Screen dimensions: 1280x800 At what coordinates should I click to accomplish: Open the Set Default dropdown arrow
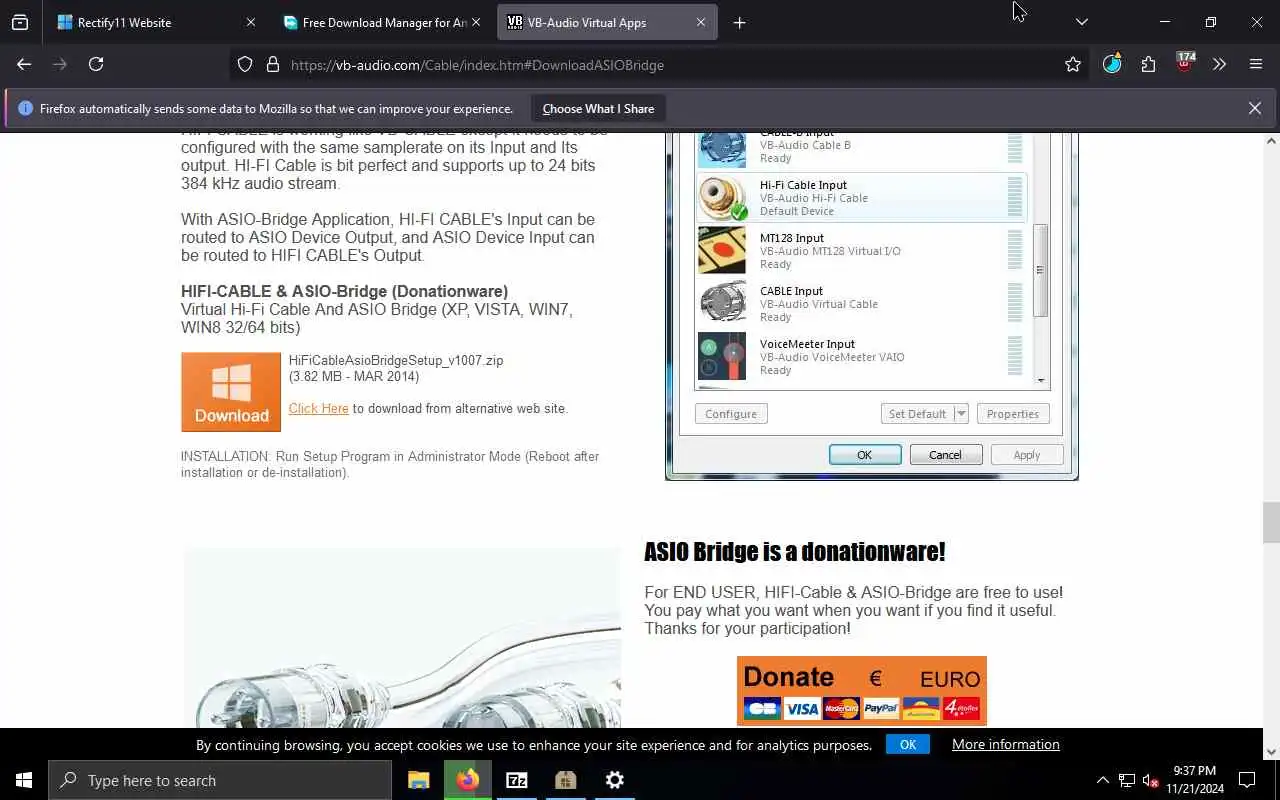tap(961, 414)
